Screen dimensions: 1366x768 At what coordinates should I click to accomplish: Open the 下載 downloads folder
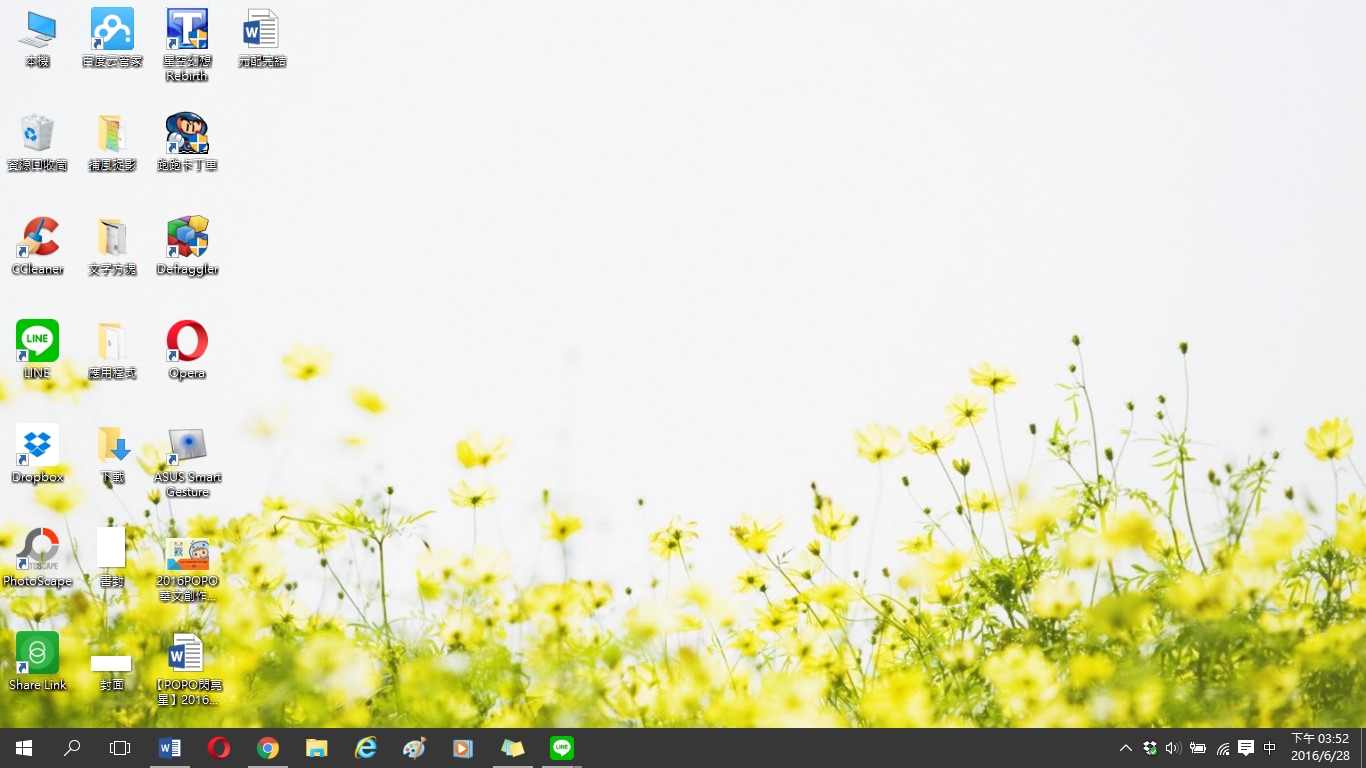coord(112,454)
